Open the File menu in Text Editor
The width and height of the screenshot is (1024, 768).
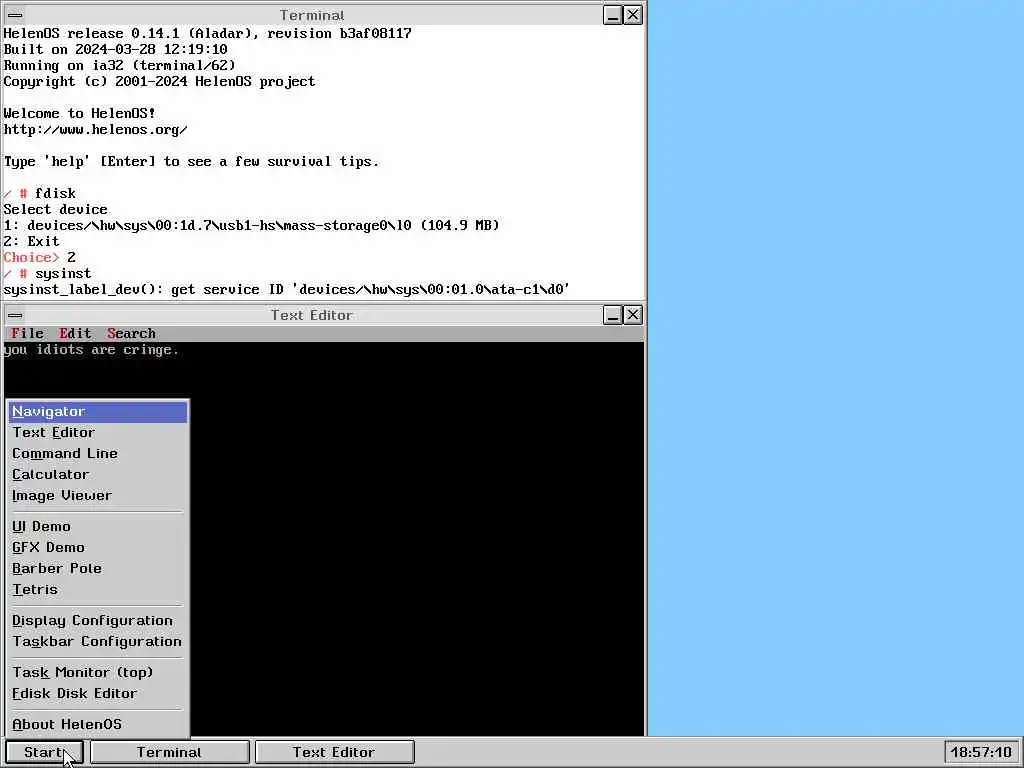tap(27, 334)
